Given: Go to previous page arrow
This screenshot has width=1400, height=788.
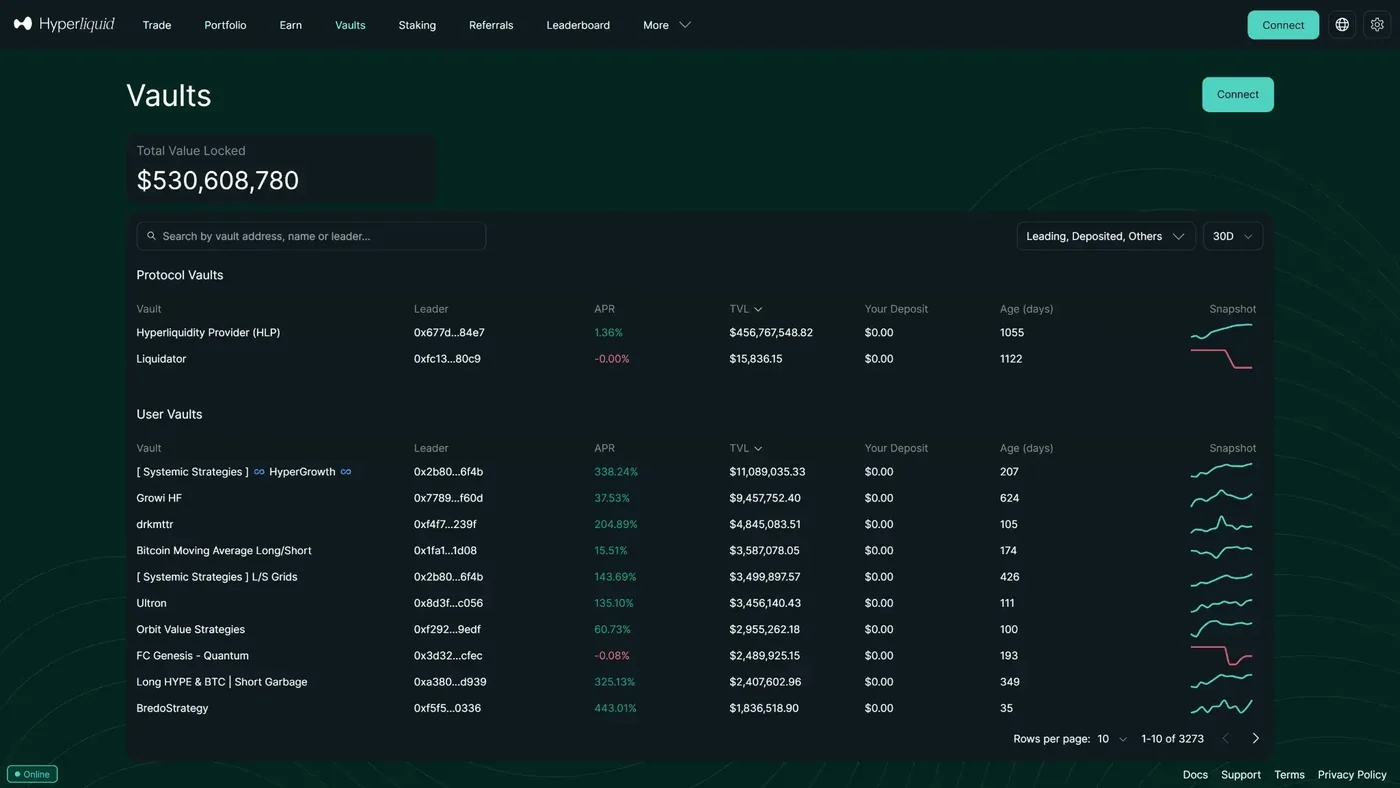Looking at the screenshot, I should point(1225,739).
